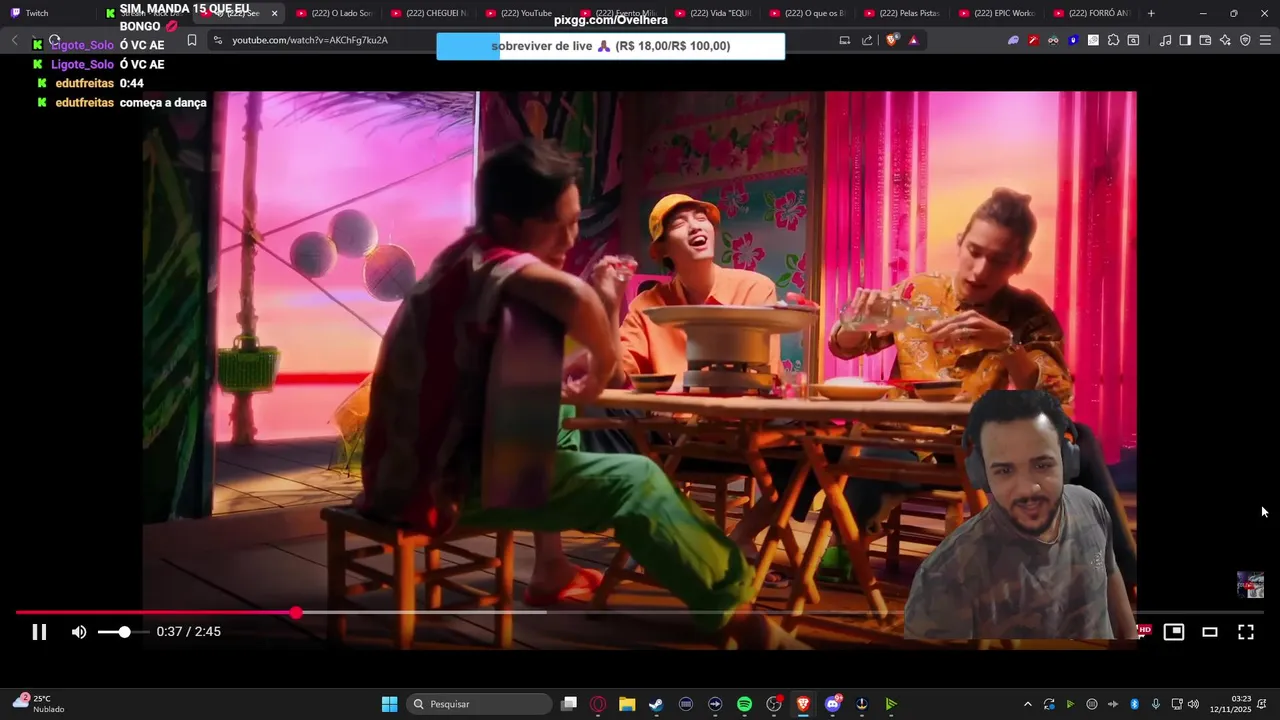Open Discord from the taskbar
1280x720 pixels.
coord(833,704)
